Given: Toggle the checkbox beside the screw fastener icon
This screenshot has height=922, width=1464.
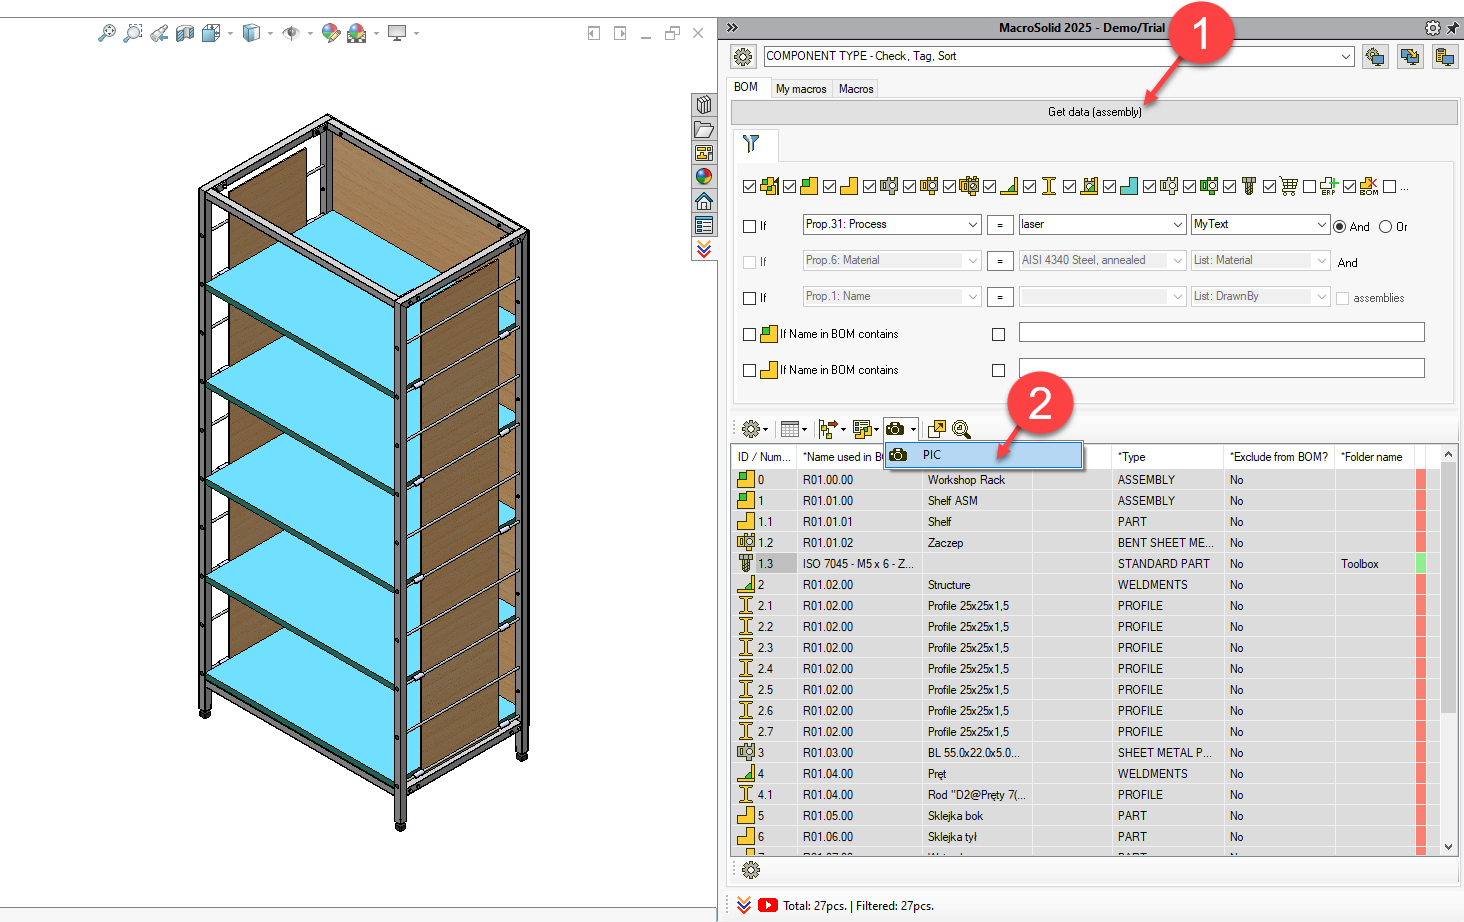Looking at the screenshot, I should pyautogui.click(x=1229, y=186).
